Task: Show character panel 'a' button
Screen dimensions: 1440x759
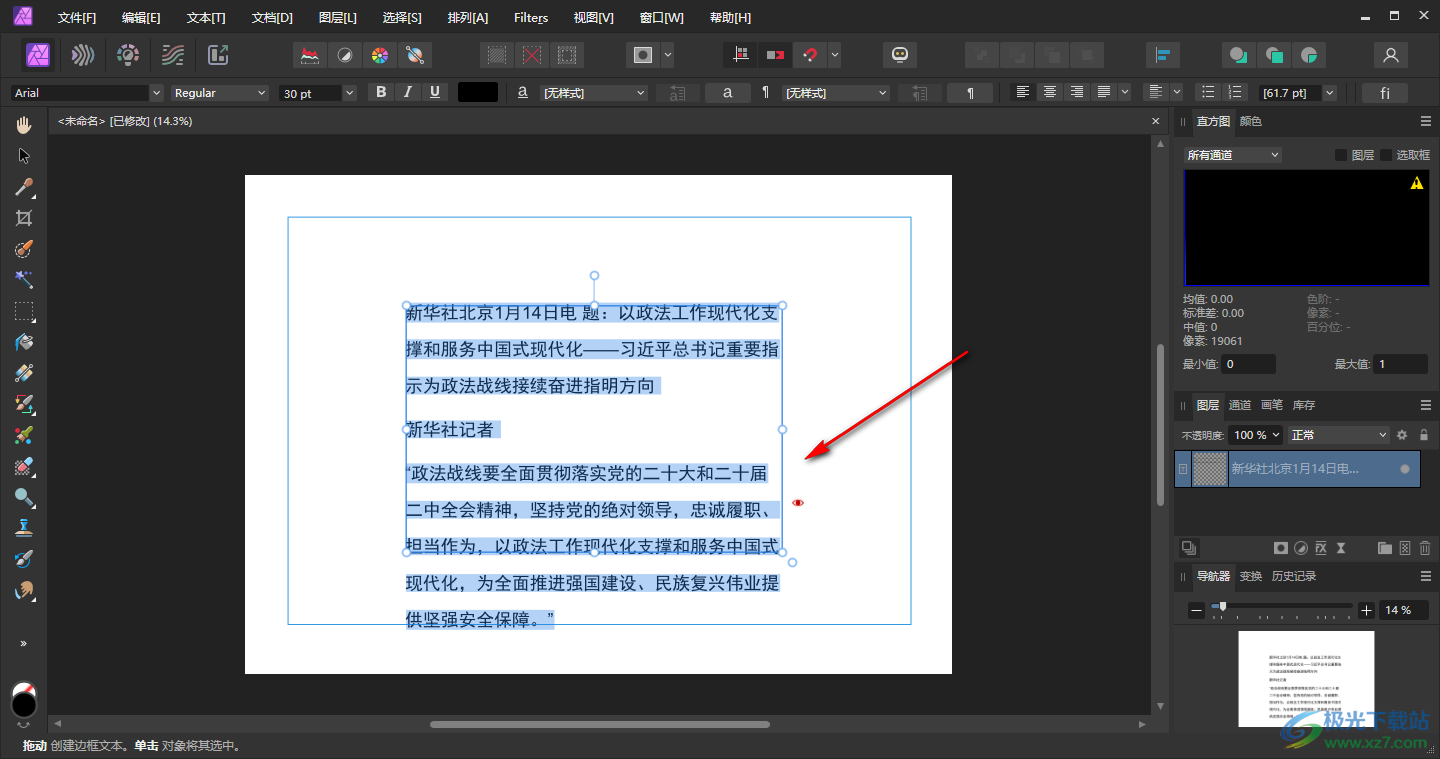Action: coord(728,93)
